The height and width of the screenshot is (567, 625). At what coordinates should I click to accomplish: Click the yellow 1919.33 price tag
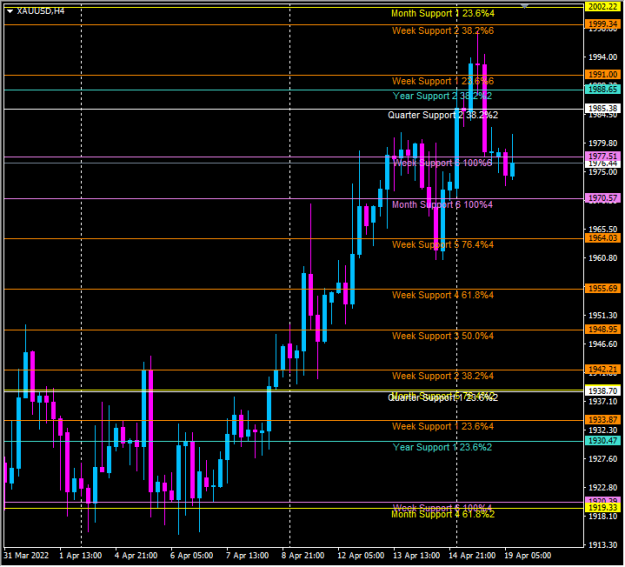point(603,508)
